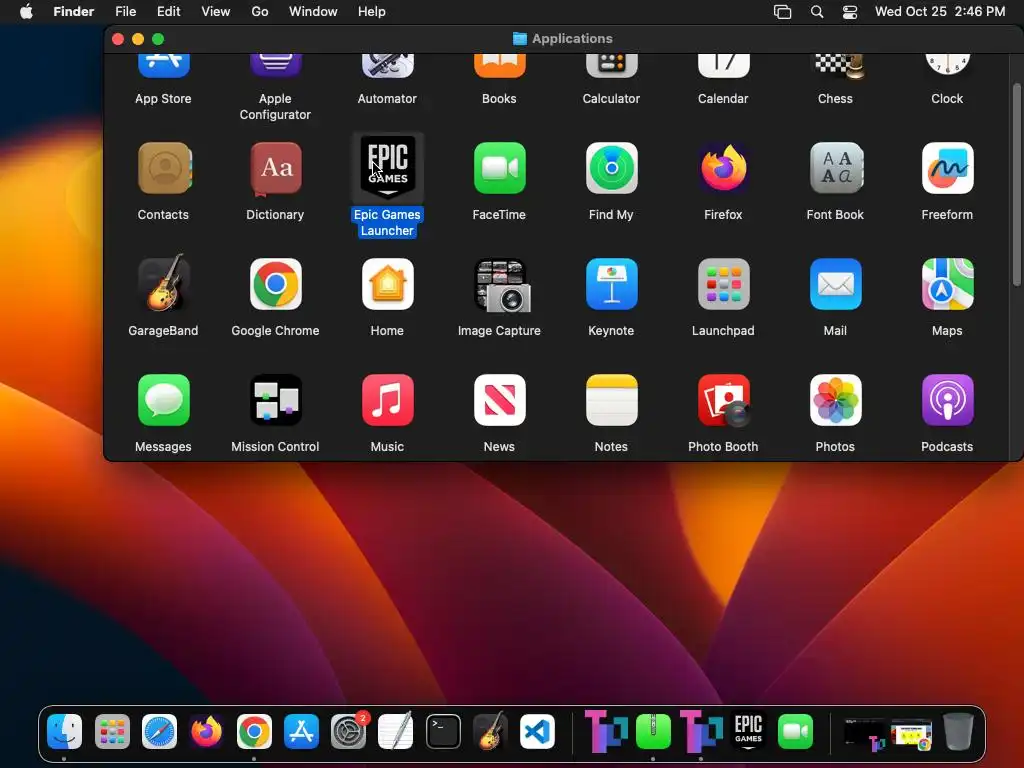The width and height of the screenshot is (1024, 768).
Task: Open App Store from the Dock
Action: tap(301, 731)
